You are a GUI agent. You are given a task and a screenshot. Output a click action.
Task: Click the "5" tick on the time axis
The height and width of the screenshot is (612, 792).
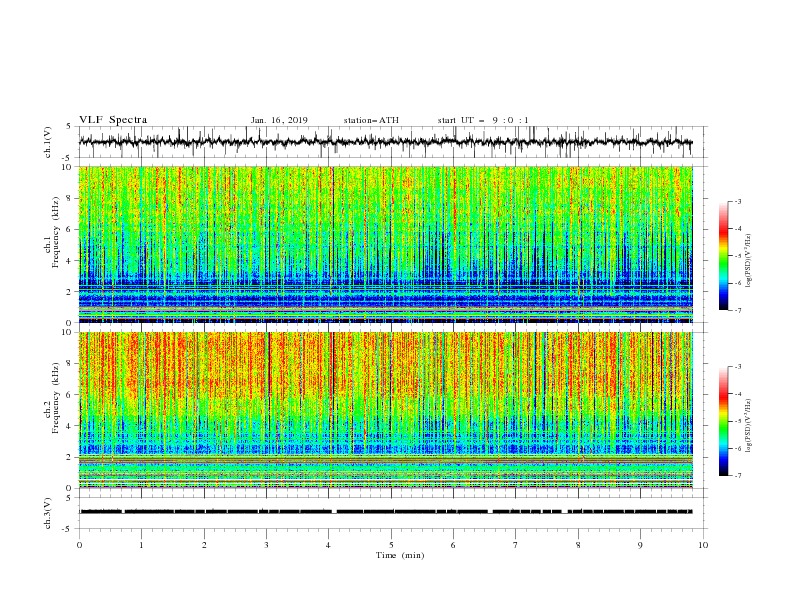391,545
